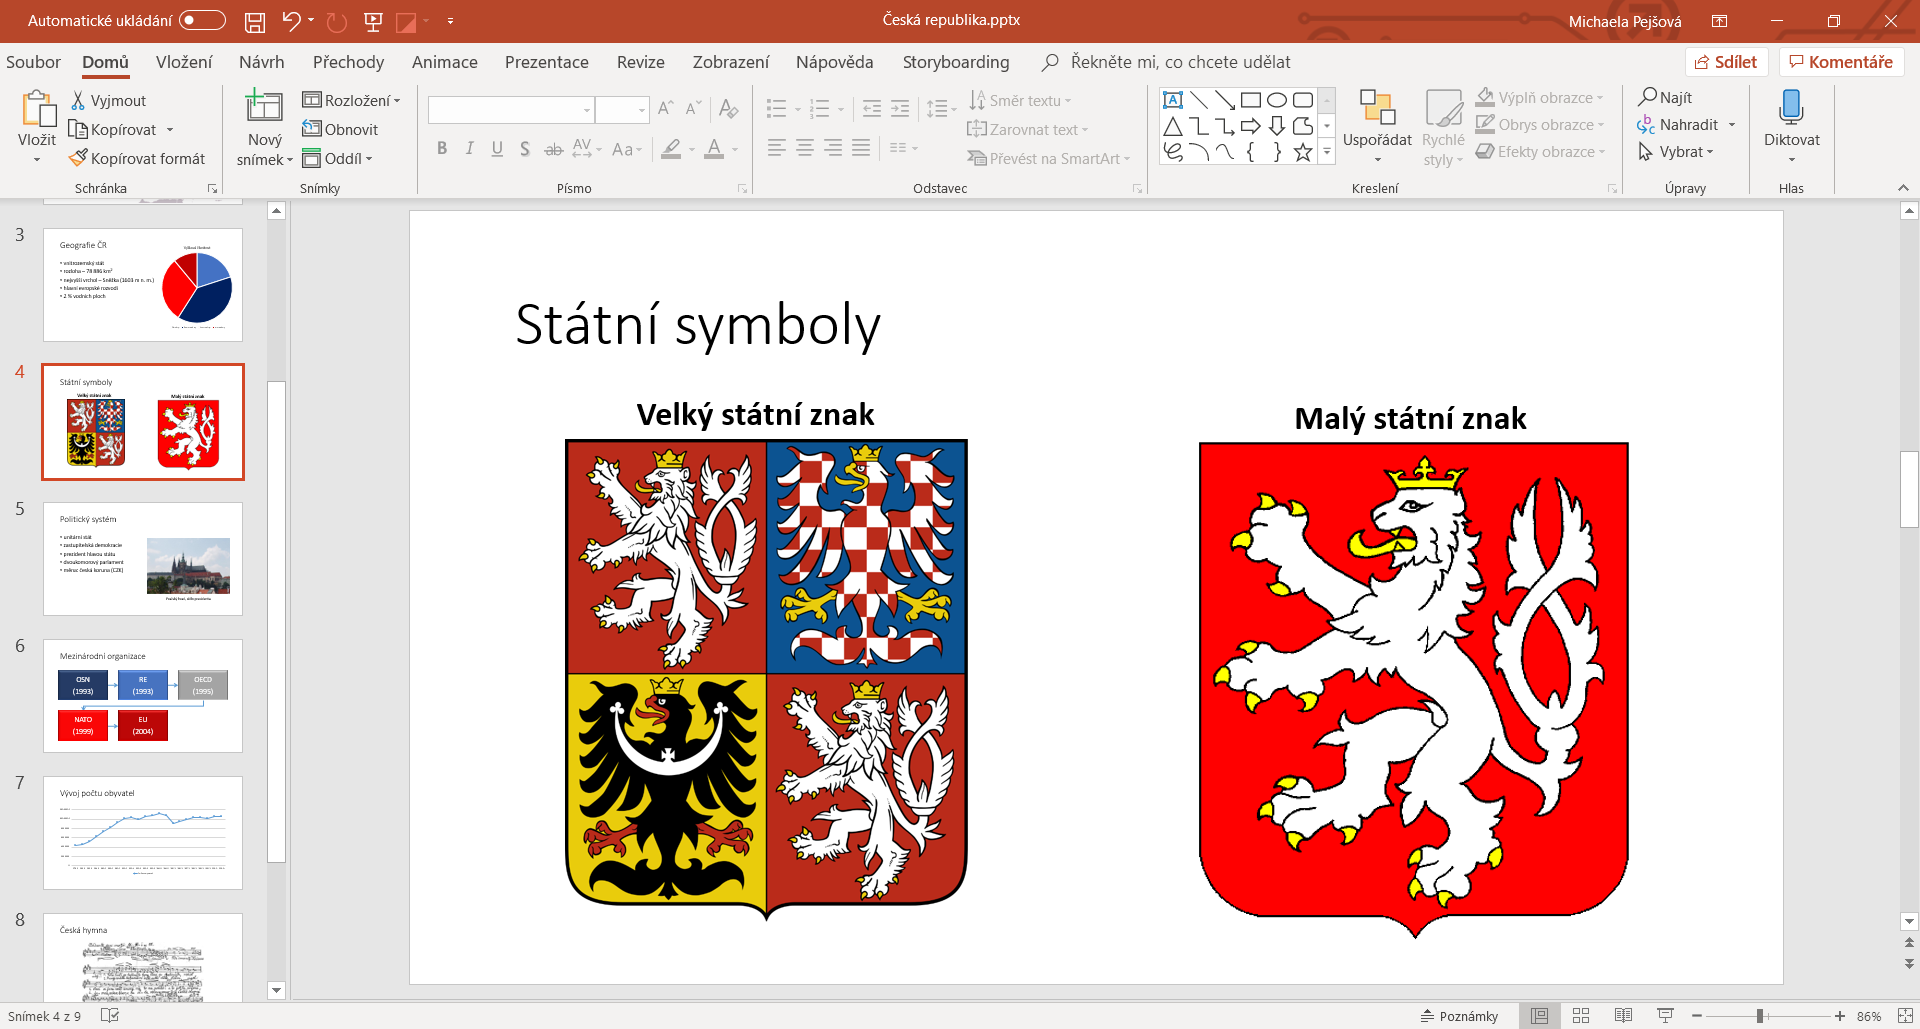Click the Diktovat microphone icon

click(1791, 106)
